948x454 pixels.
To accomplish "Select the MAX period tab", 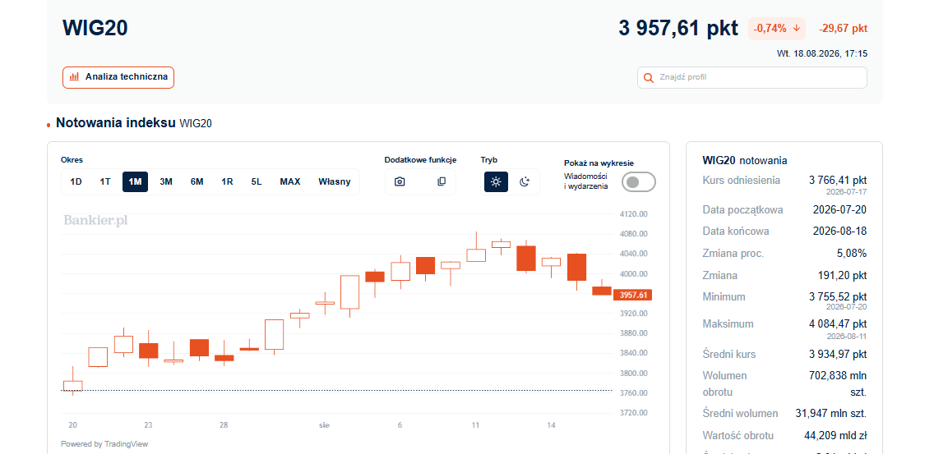I will click(290, 181).
